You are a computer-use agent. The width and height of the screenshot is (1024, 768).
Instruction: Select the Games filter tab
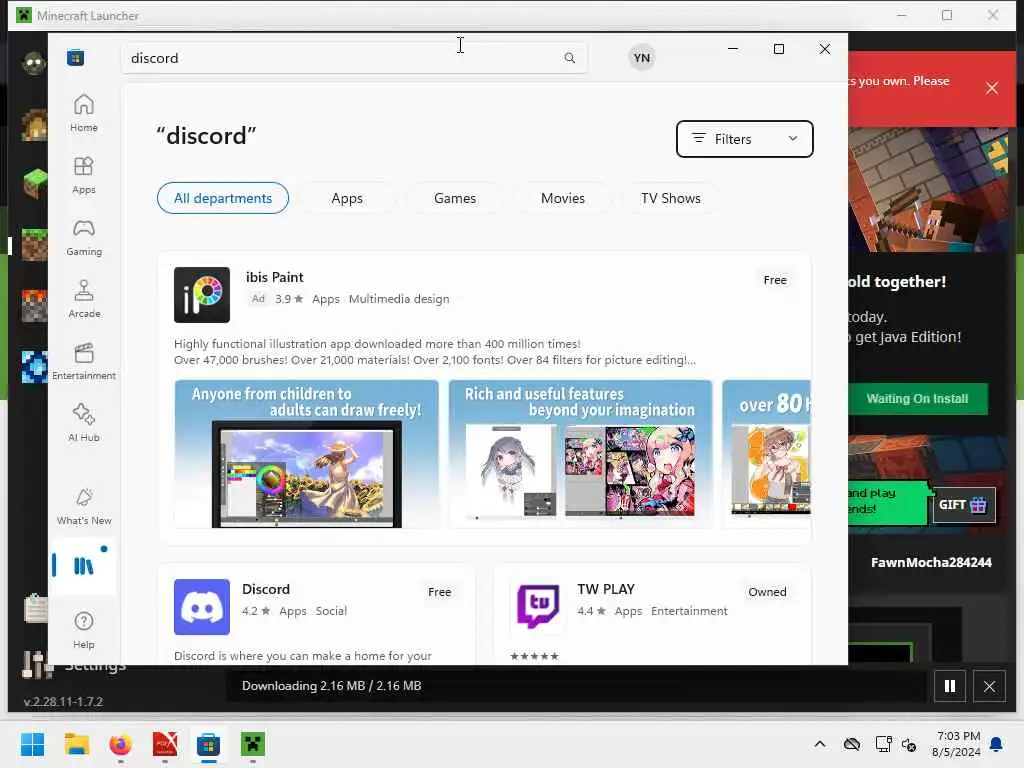point(455,198)
